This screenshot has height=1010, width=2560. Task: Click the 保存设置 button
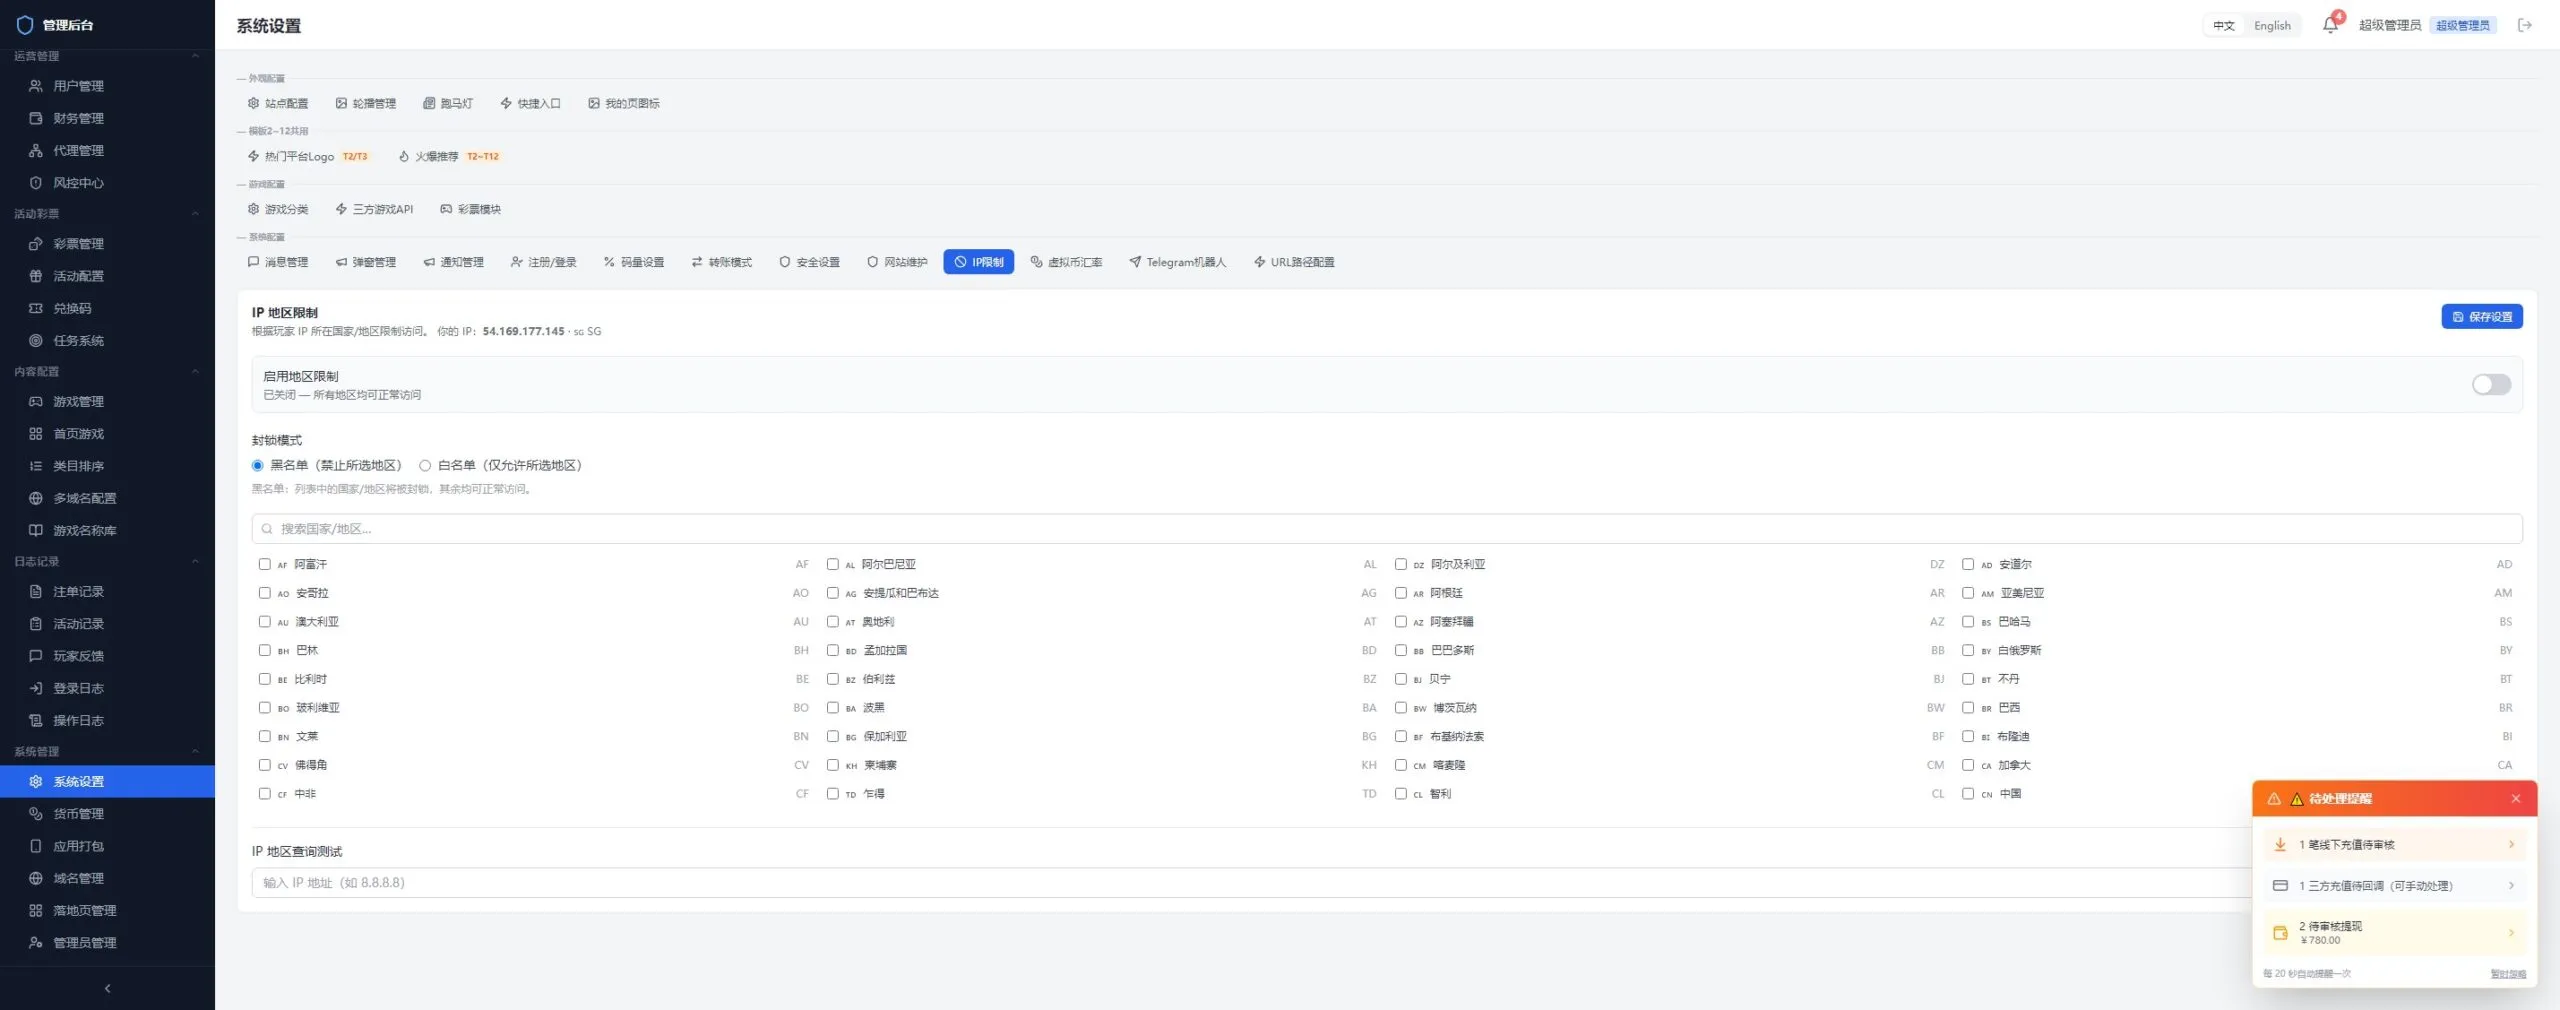point(2482,317)
